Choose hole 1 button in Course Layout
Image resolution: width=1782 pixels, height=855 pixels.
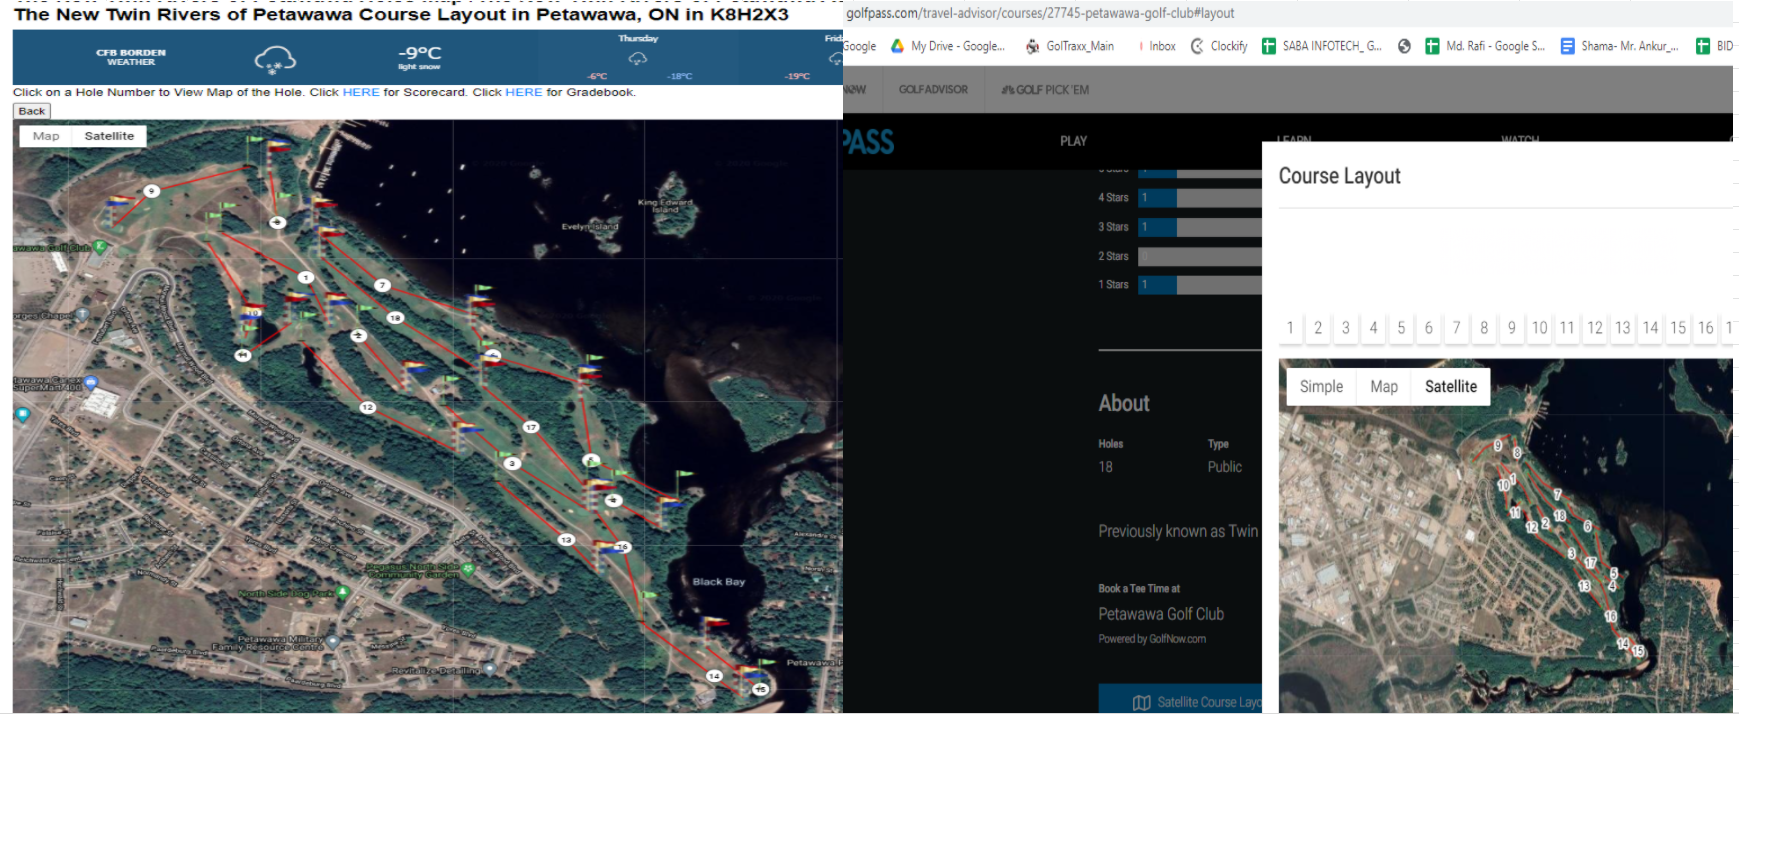coord(1290,328)
